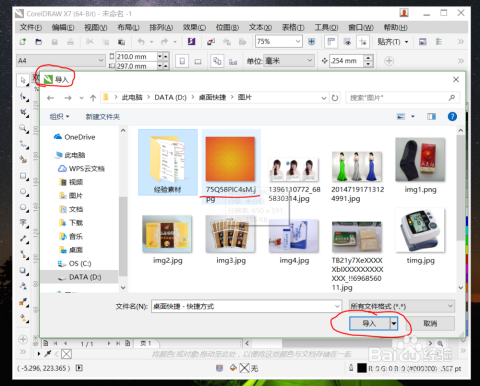Click the black outline color swatch in status bar
This screenshot has width=480, height=386.
[362, 368]
